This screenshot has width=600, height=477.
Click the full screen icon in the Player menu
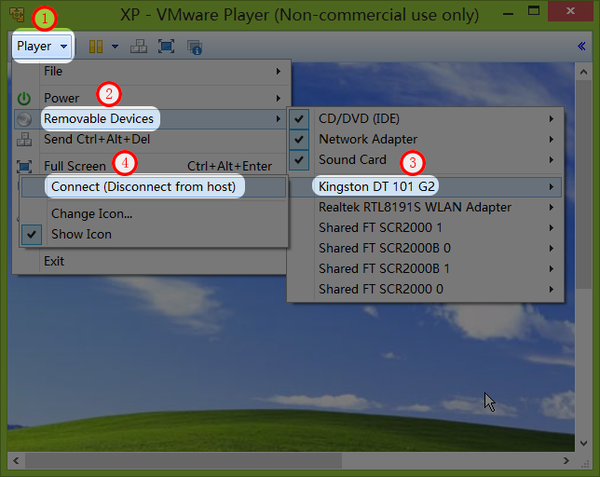click(24, 166)
